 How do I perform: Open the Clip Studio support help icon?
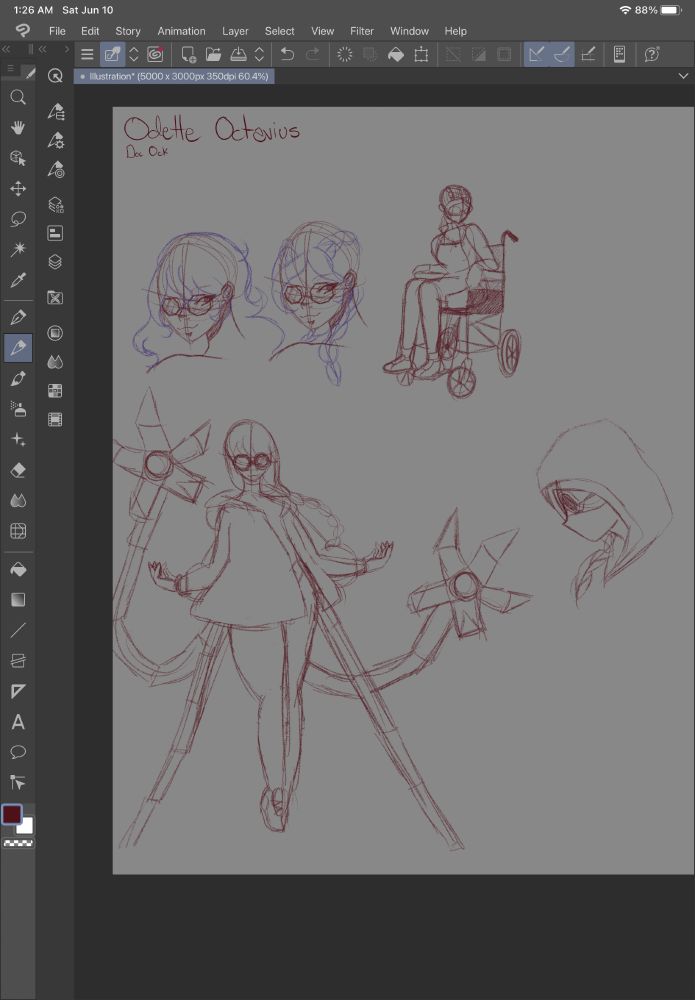point(652,54)
